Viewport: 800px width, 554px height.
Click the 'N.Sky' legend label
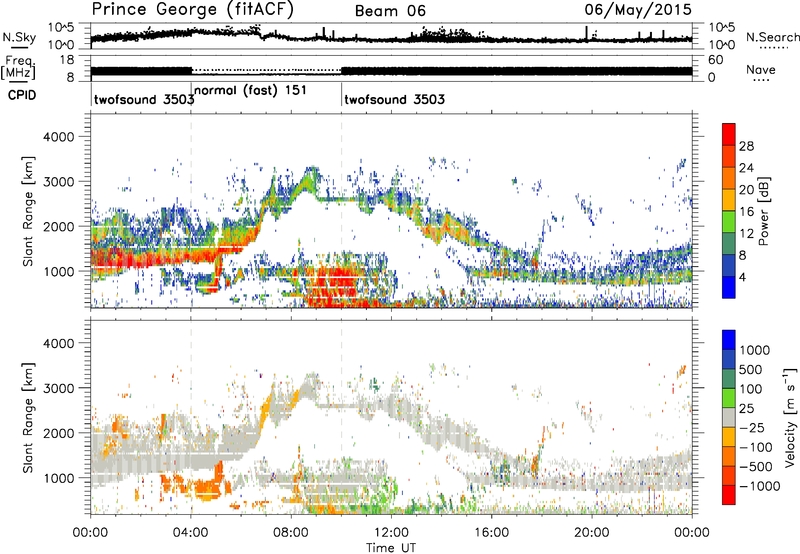coord(19,37)
